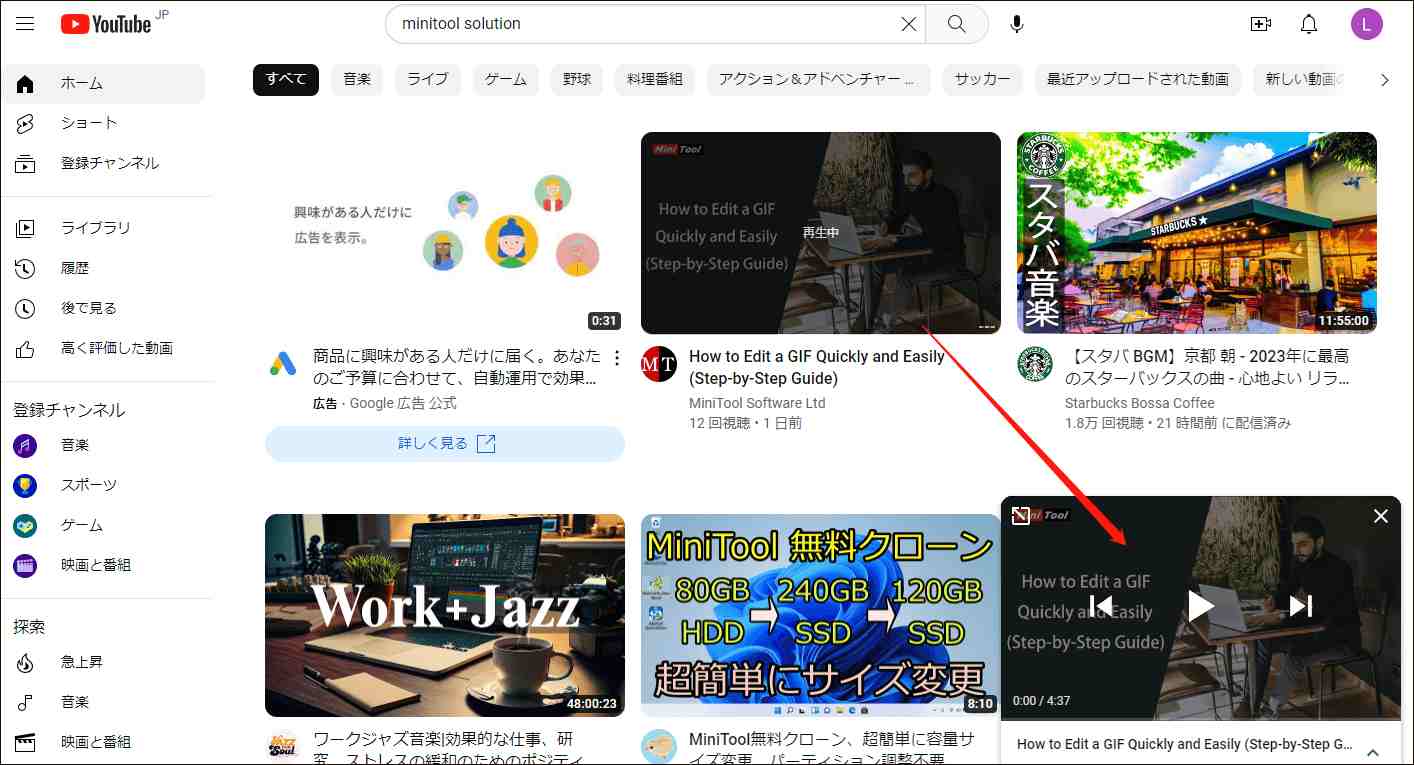Click the 詳しく見る button
1414x765 pixels.
tap(445, 444)
